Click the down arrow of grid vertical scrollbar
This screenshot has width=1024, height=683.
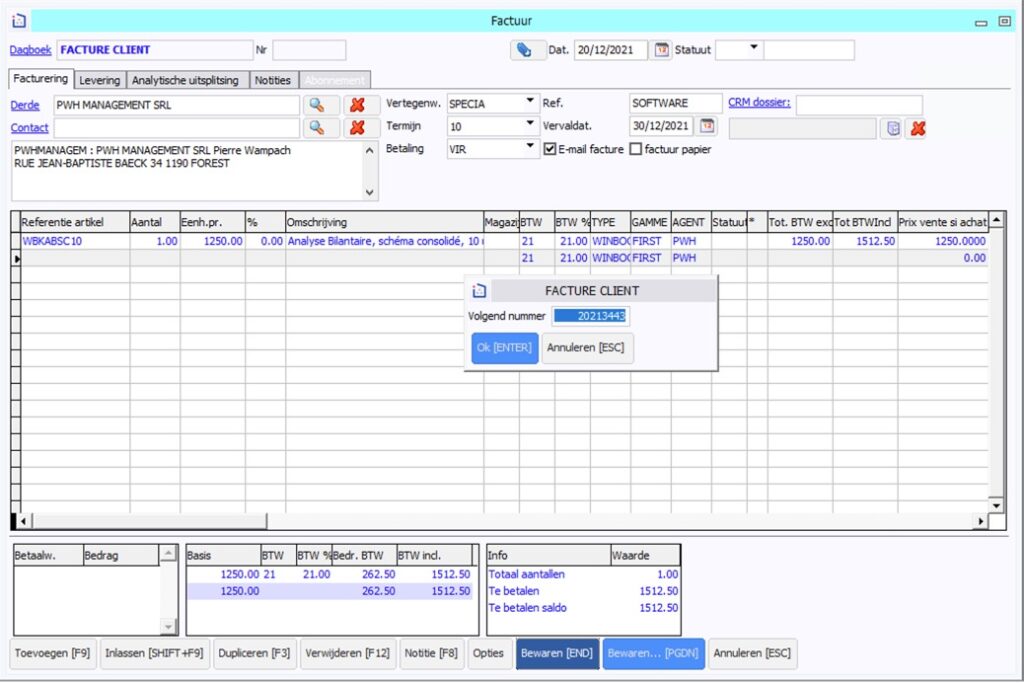(x=997, y=505)
